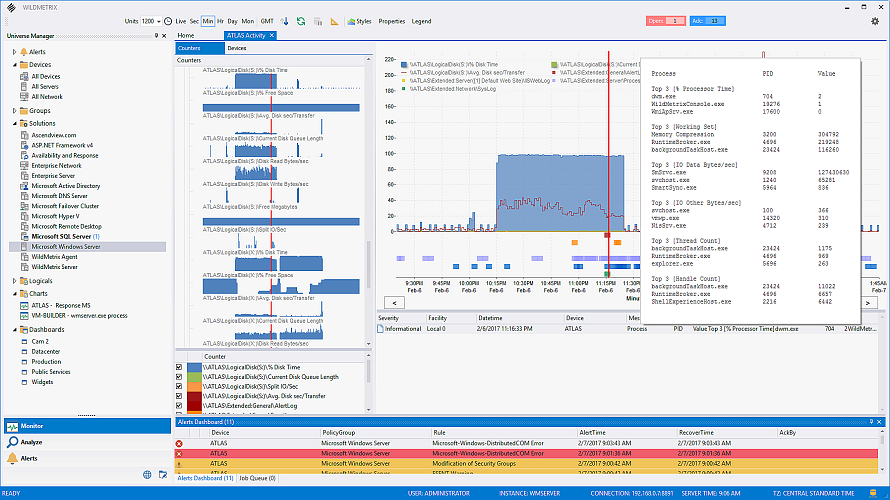Collapse the Dashboards tree node
Image resolution: width=890 pixels, height=500 pixels.
(15, 330)
